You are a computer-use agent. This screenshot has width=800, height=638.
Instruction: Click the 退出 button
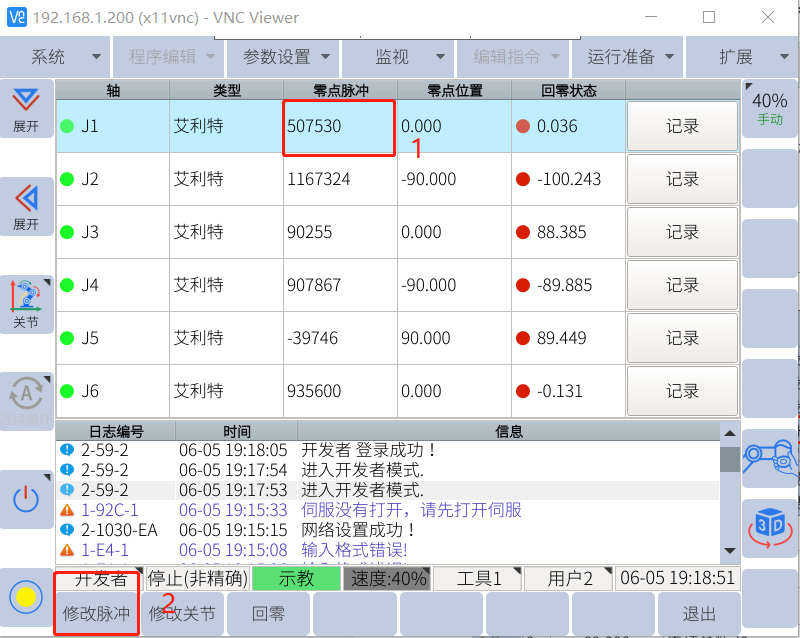(699, 613)
